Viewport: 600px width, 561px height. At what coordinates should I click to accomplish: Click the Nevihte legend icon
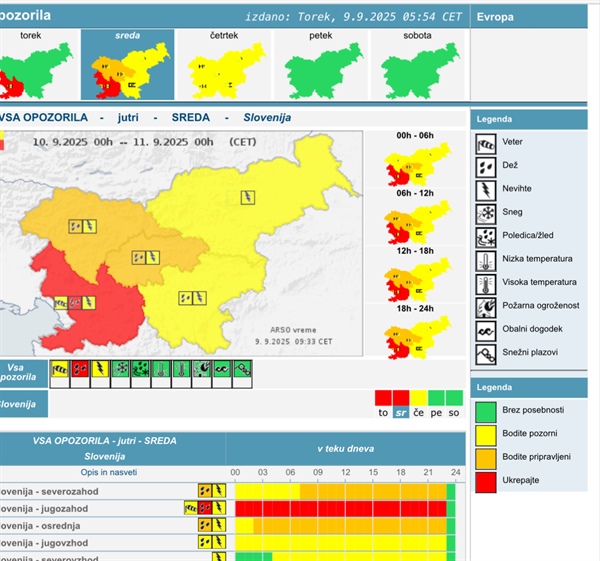pyautogui.click(x=486, y=191)
